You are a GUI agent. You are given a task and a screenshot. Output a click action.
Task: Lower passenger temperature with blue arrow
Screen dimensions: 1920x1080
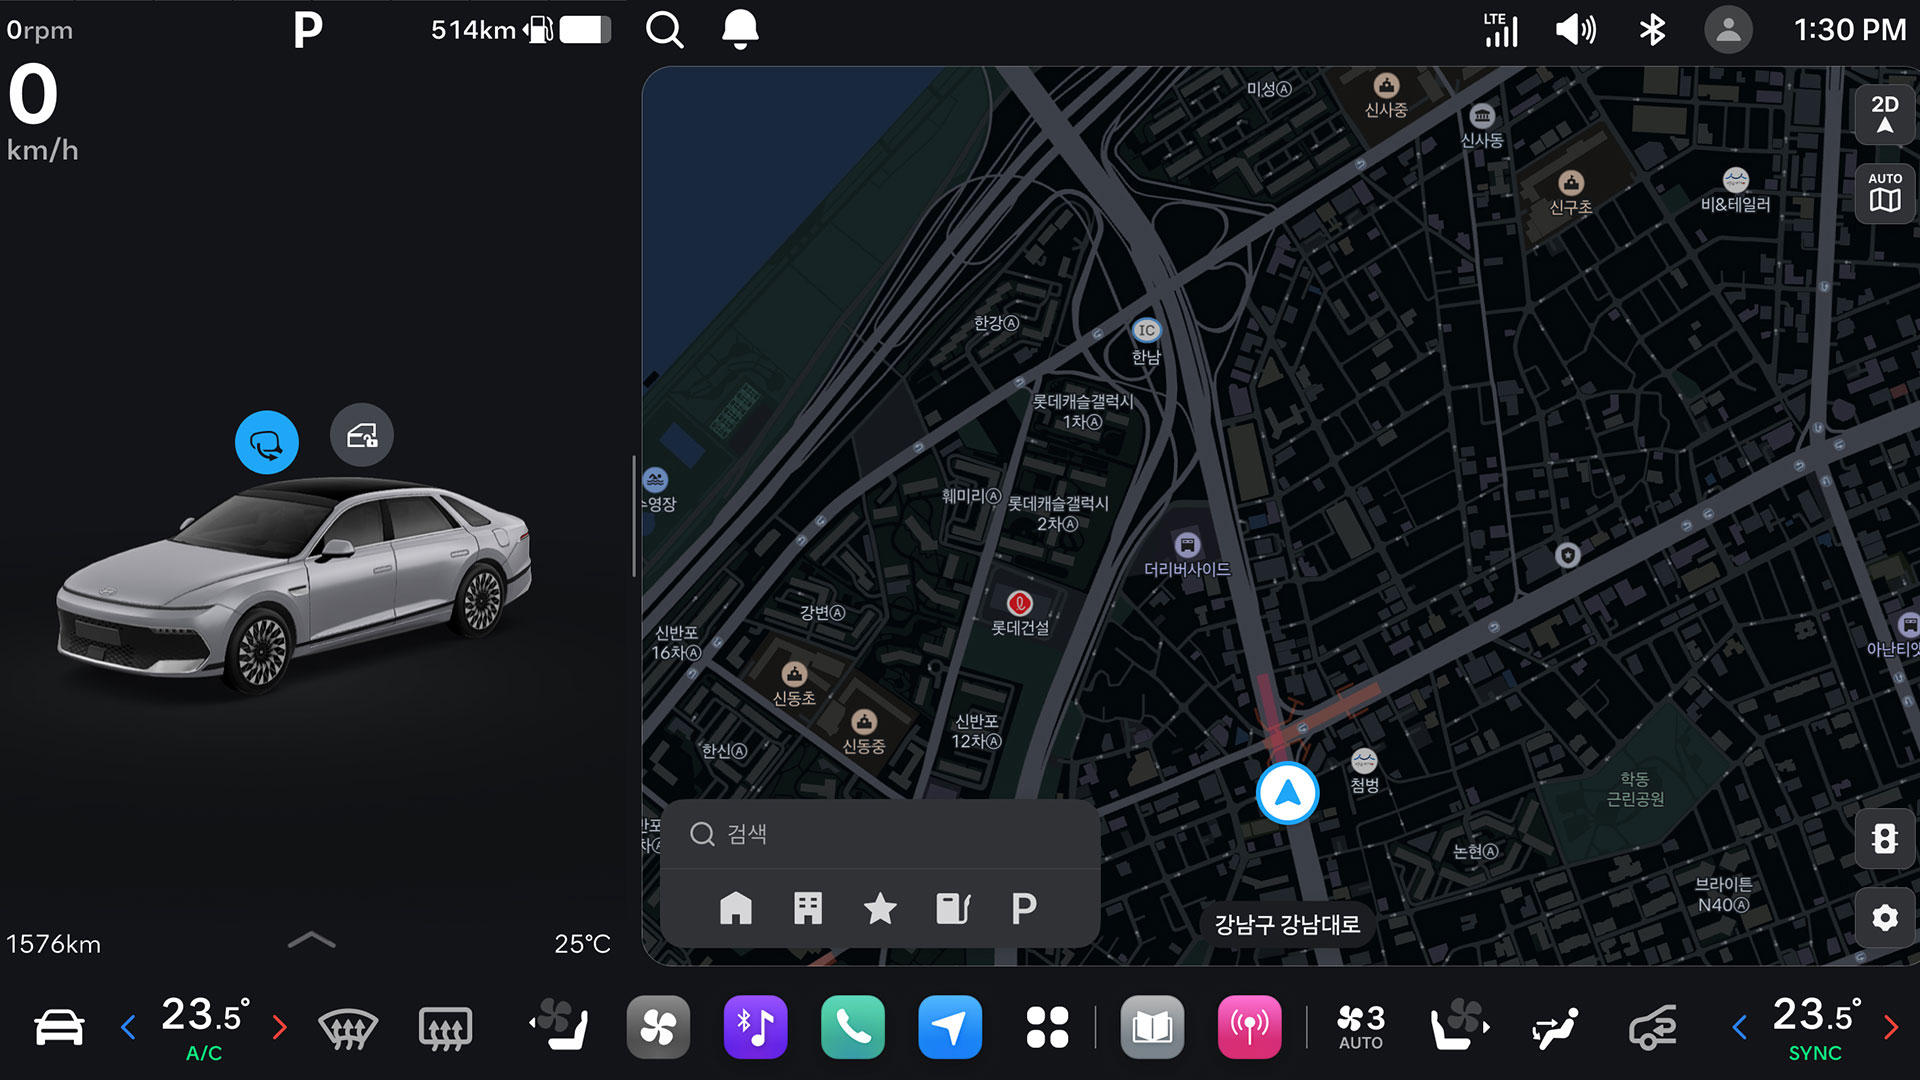1740,1027
